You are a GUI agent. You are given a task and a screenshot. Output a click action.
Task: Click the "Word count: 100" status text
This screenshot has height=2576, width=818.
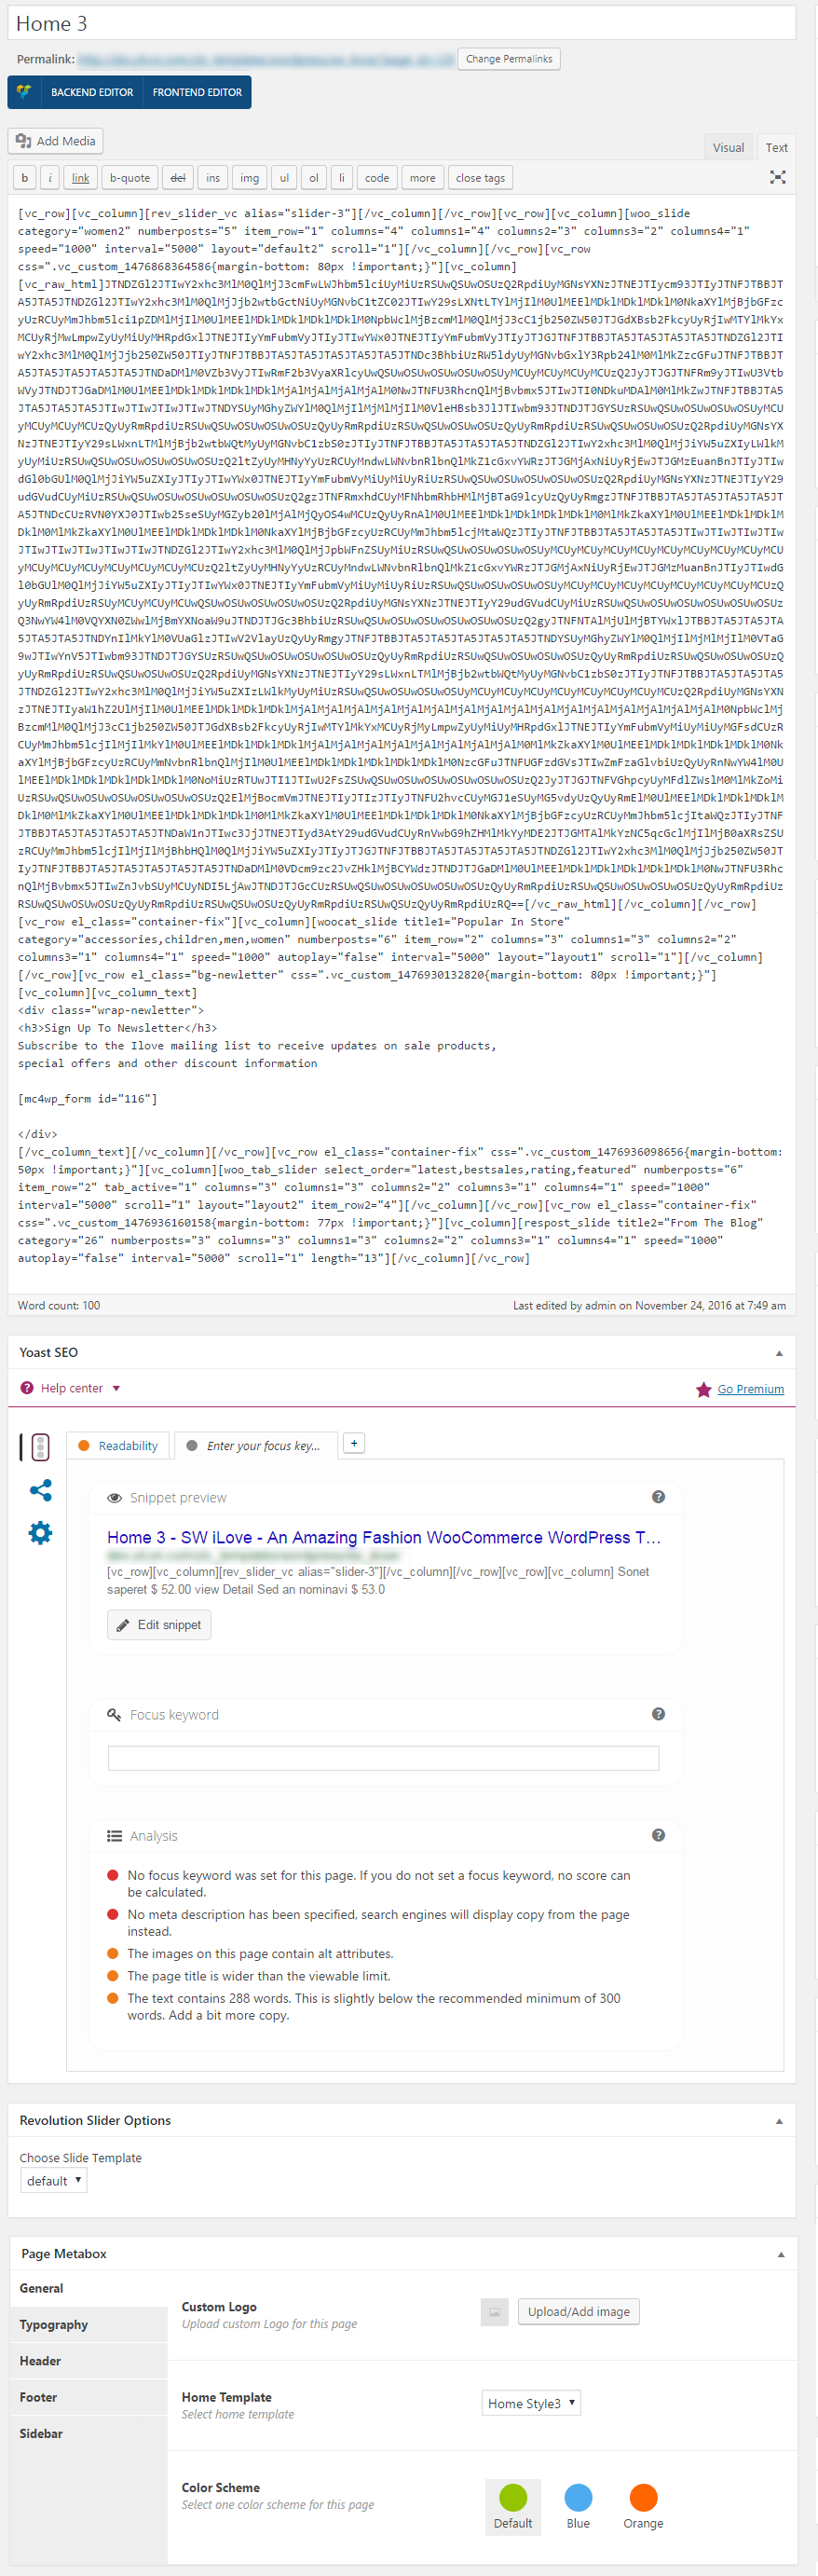tap(59, 1305)
